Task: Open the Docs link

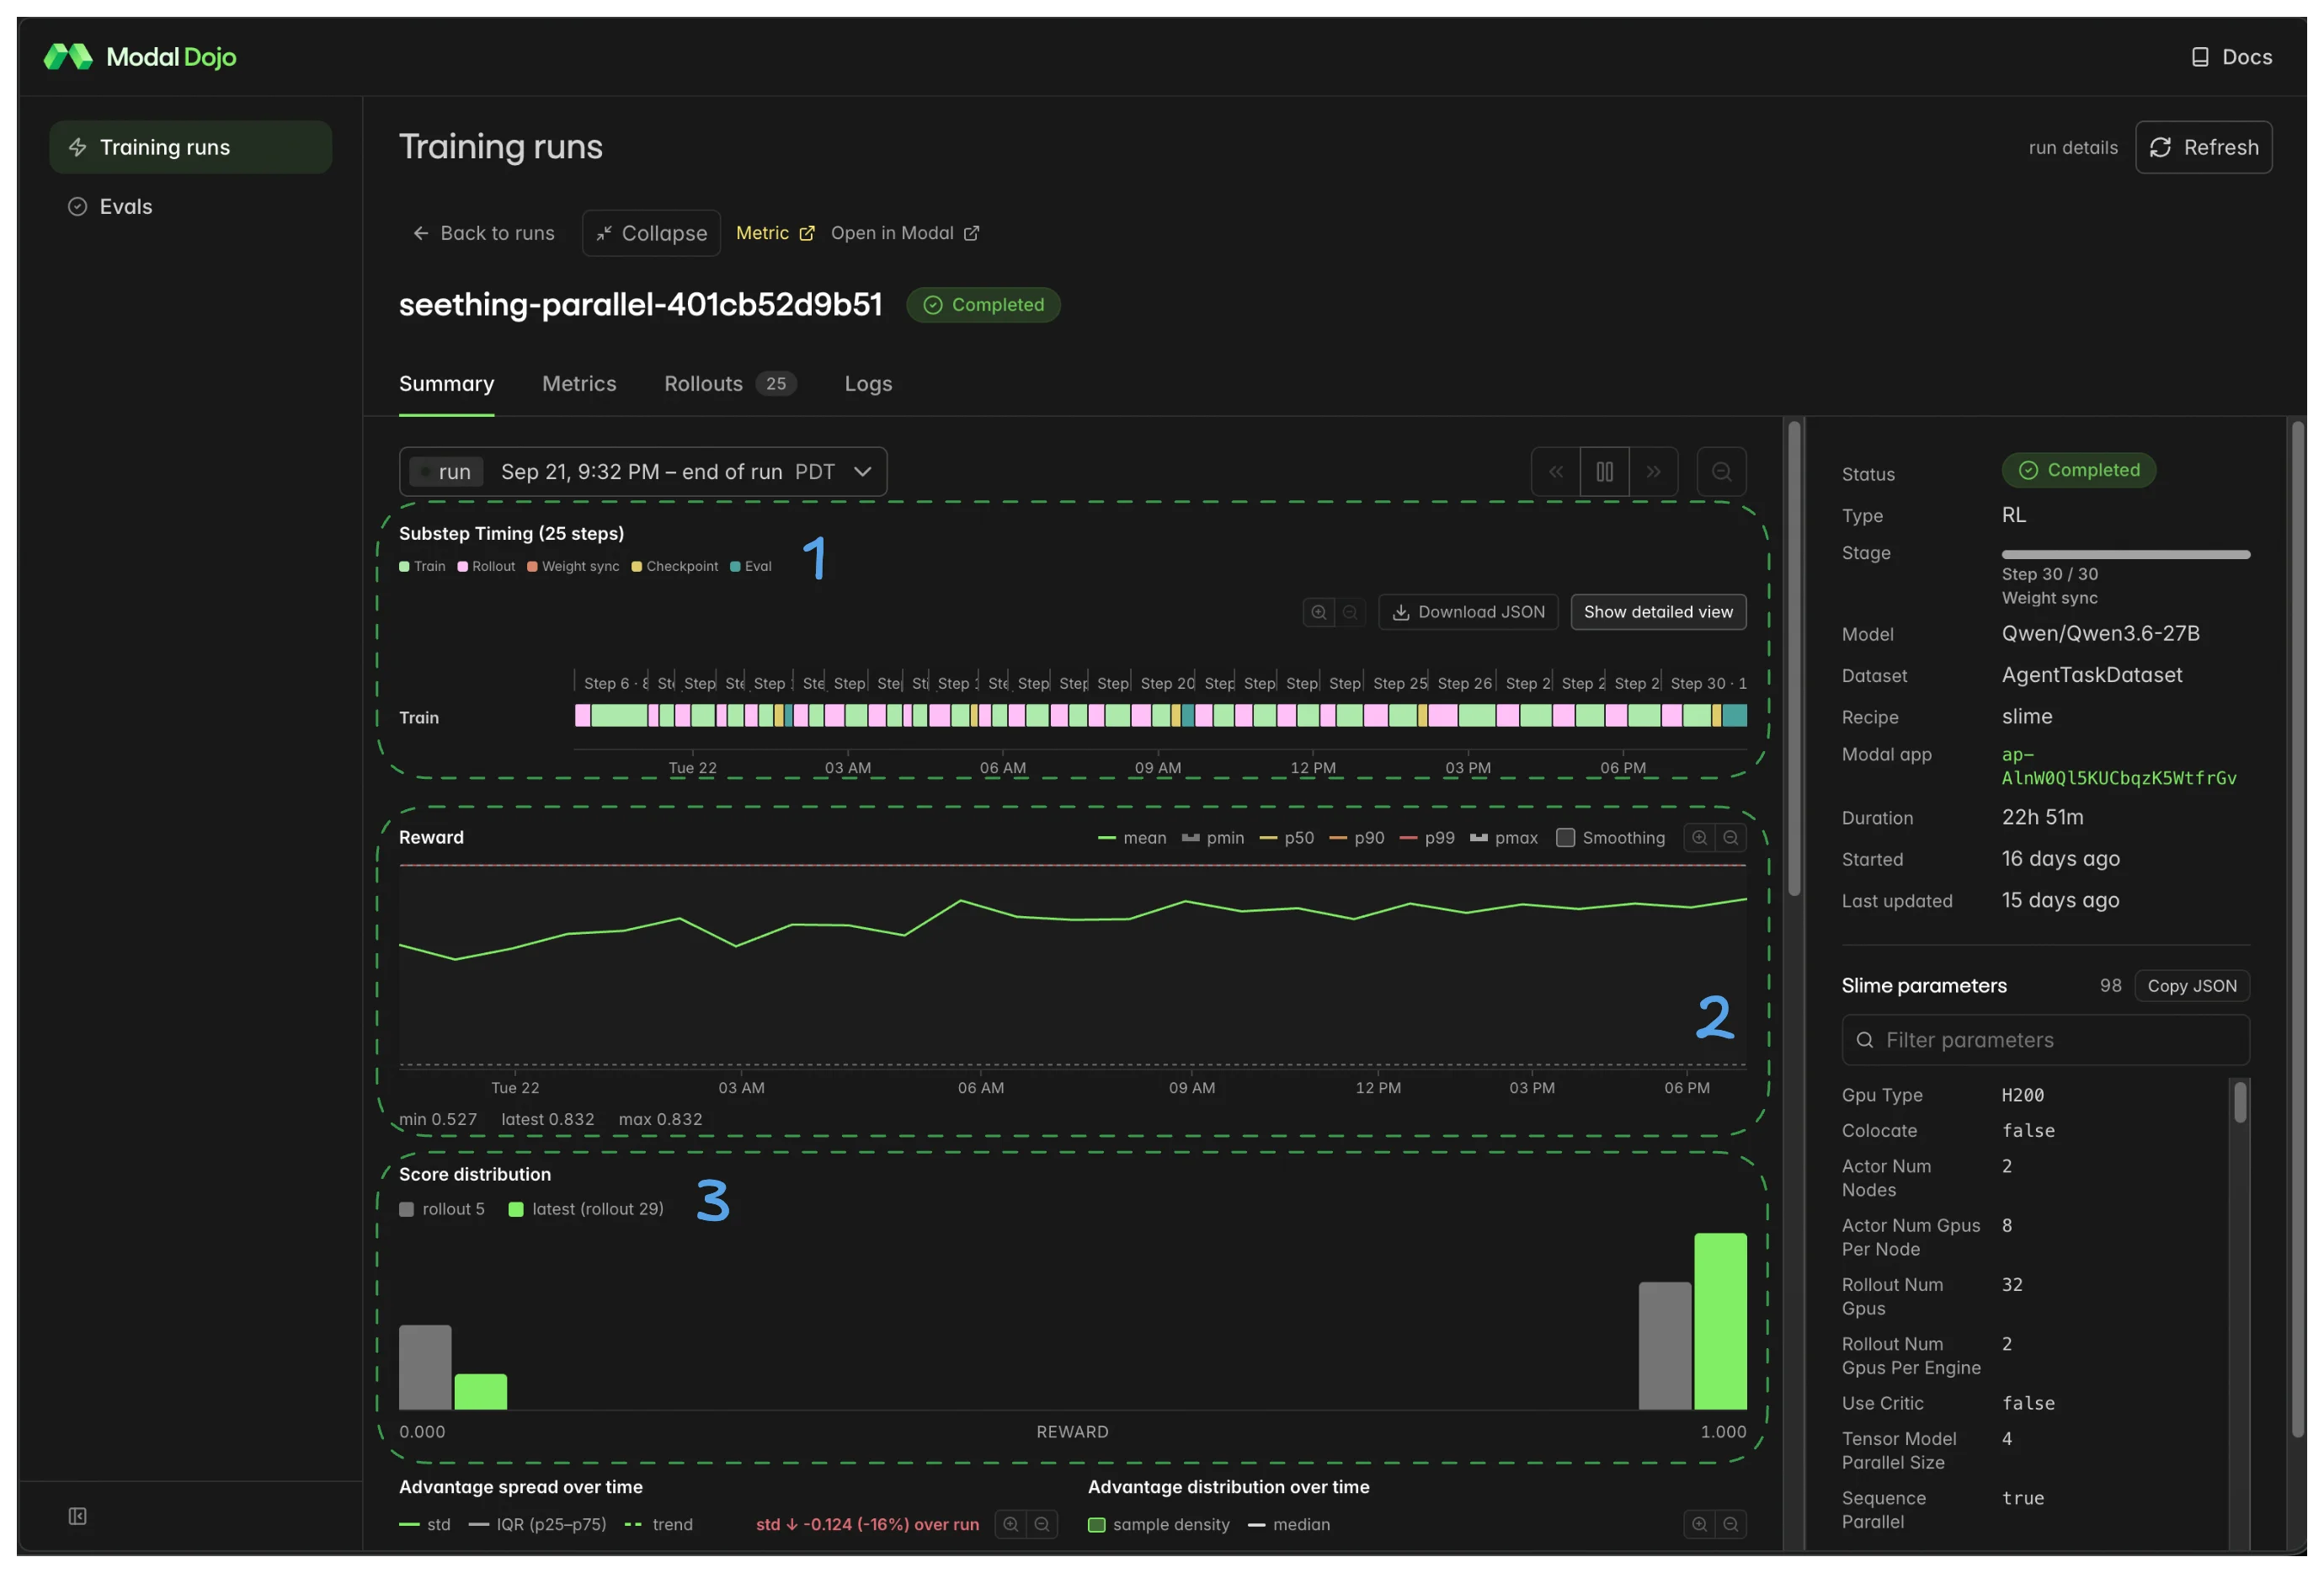Action: [2231, 57]
